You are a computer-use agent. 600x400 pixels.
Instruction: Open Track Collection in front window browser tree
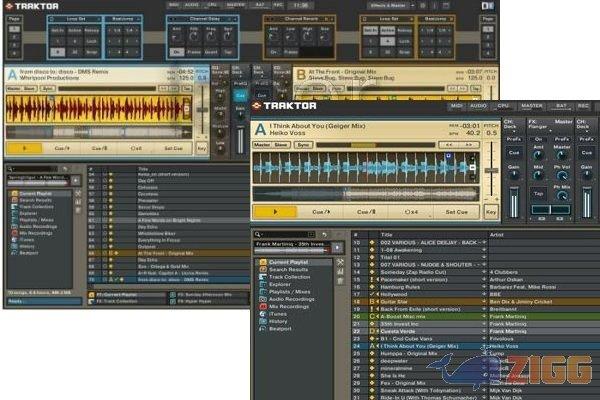pyautogui.click(x=289, y=277)
